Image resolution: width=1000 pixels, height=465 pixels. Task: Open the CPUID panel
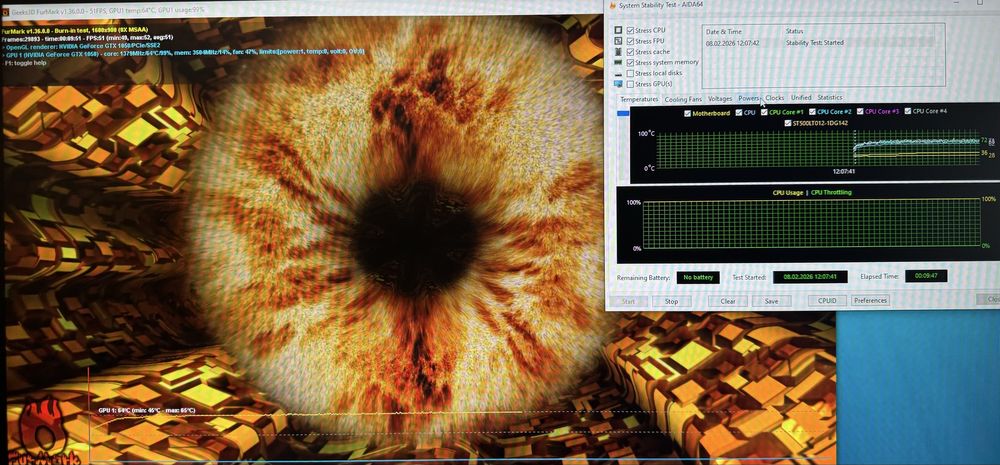point(827,300)
